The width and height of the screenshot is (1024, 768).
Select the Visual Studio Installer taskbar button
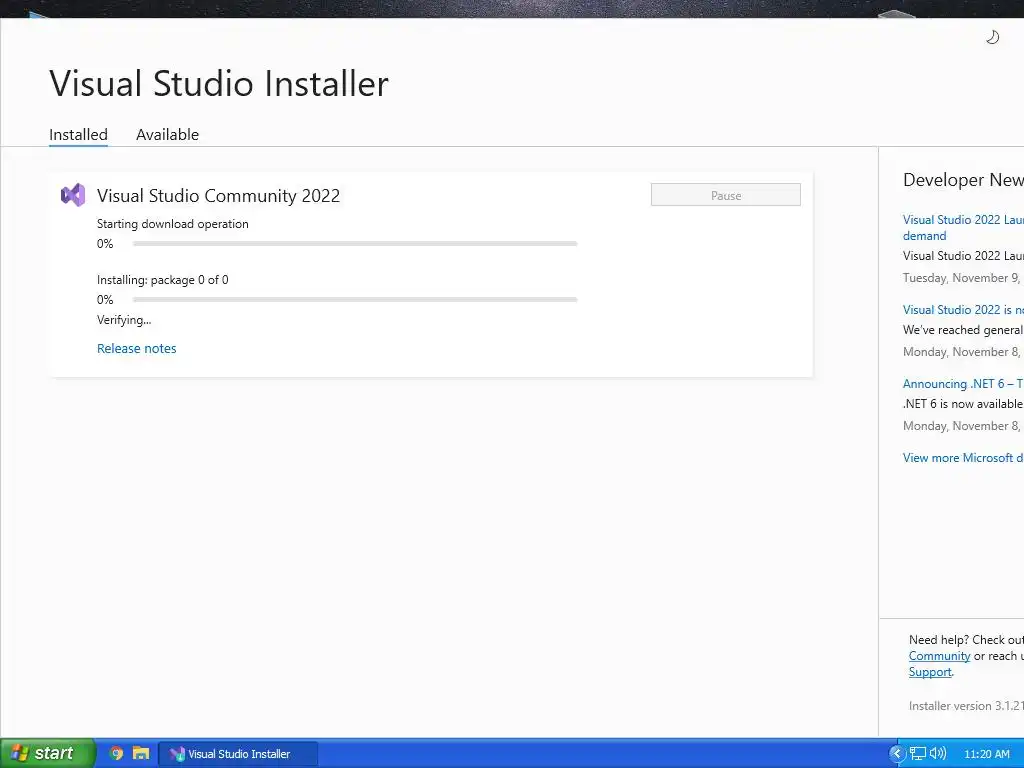(x=238, y=754)
